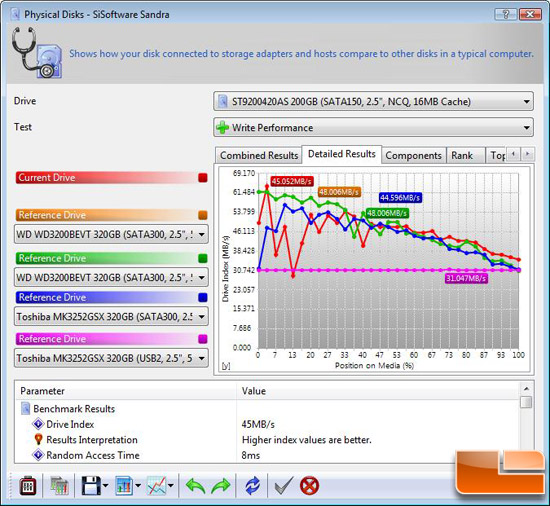The height and width of the screenshot is (506, 550).
Task: Click the title bar Help question button
Action: pos(505,14)
